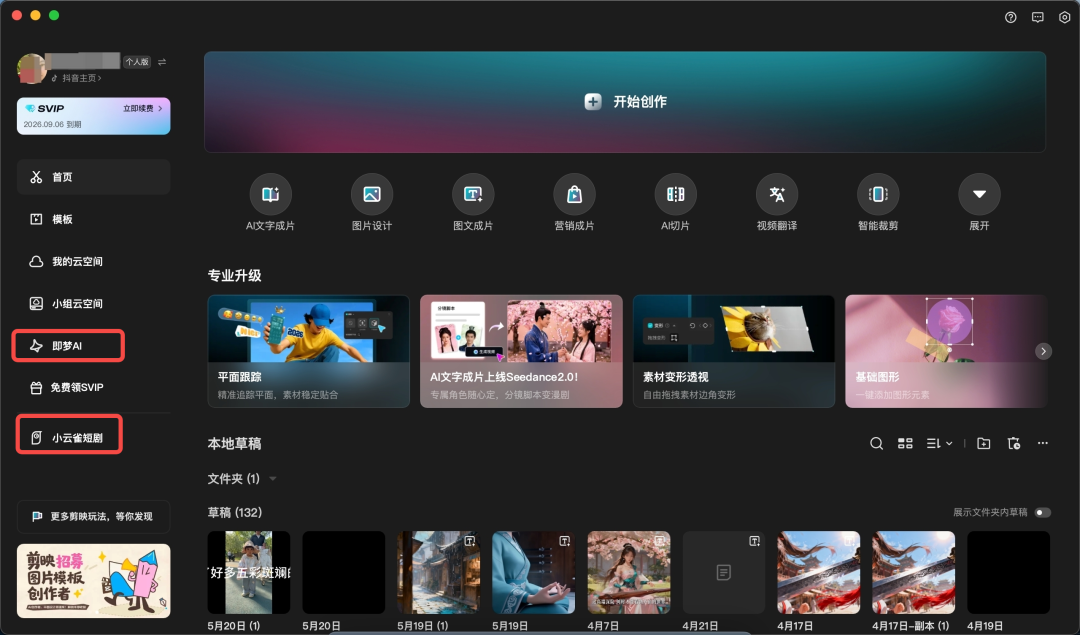This screenshot has width=1080, height=635.
Task: Open settings hexagon icon in title bar
Action: tap(1064, 17)
